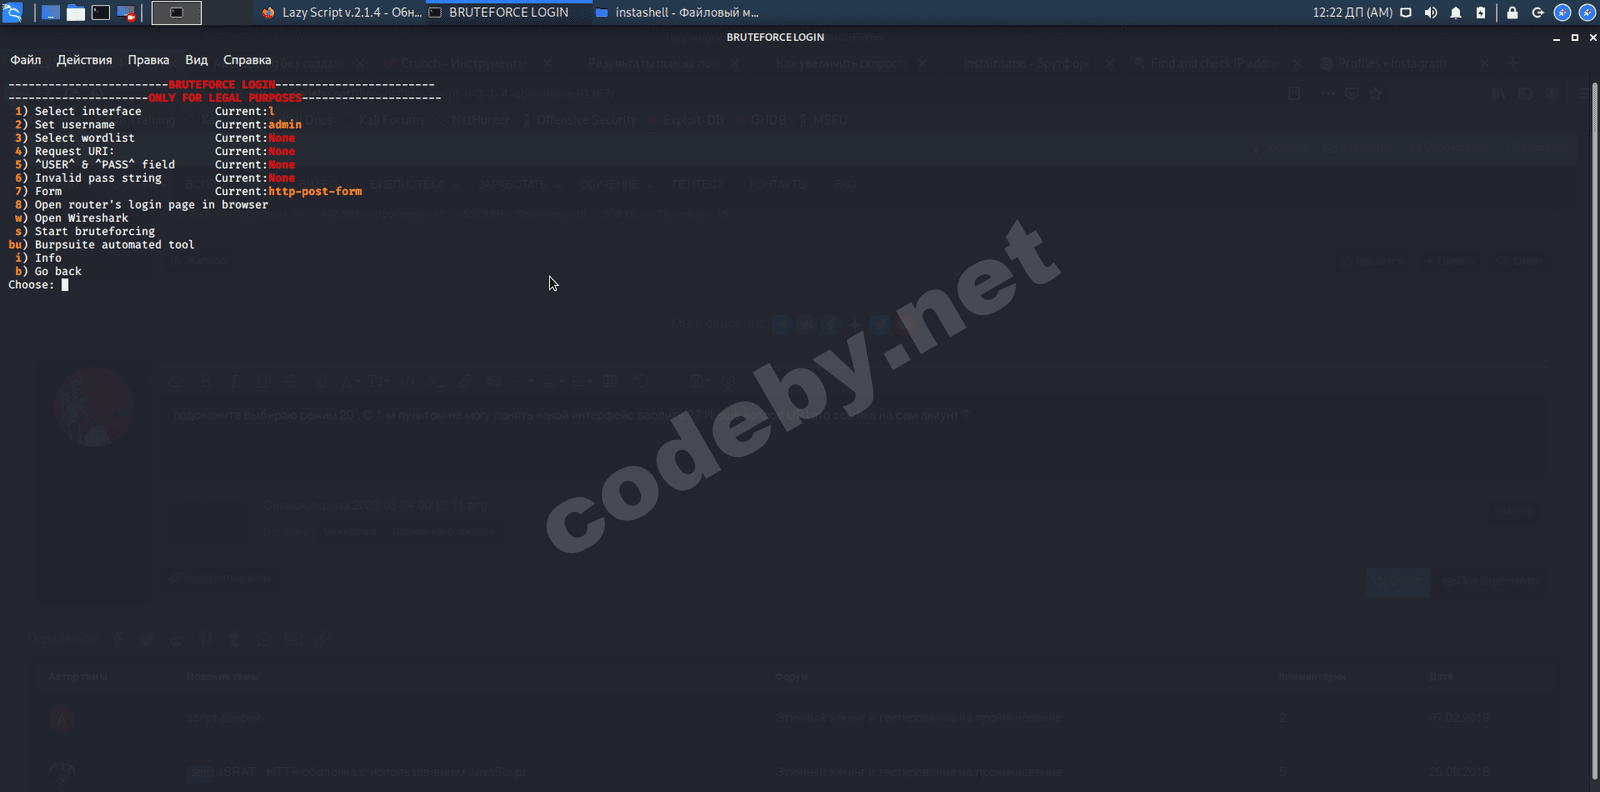Click the 'Current:1' interface value
Image resolution: width=1600 pixels, height=792 pixels.
tap(245, 111)
